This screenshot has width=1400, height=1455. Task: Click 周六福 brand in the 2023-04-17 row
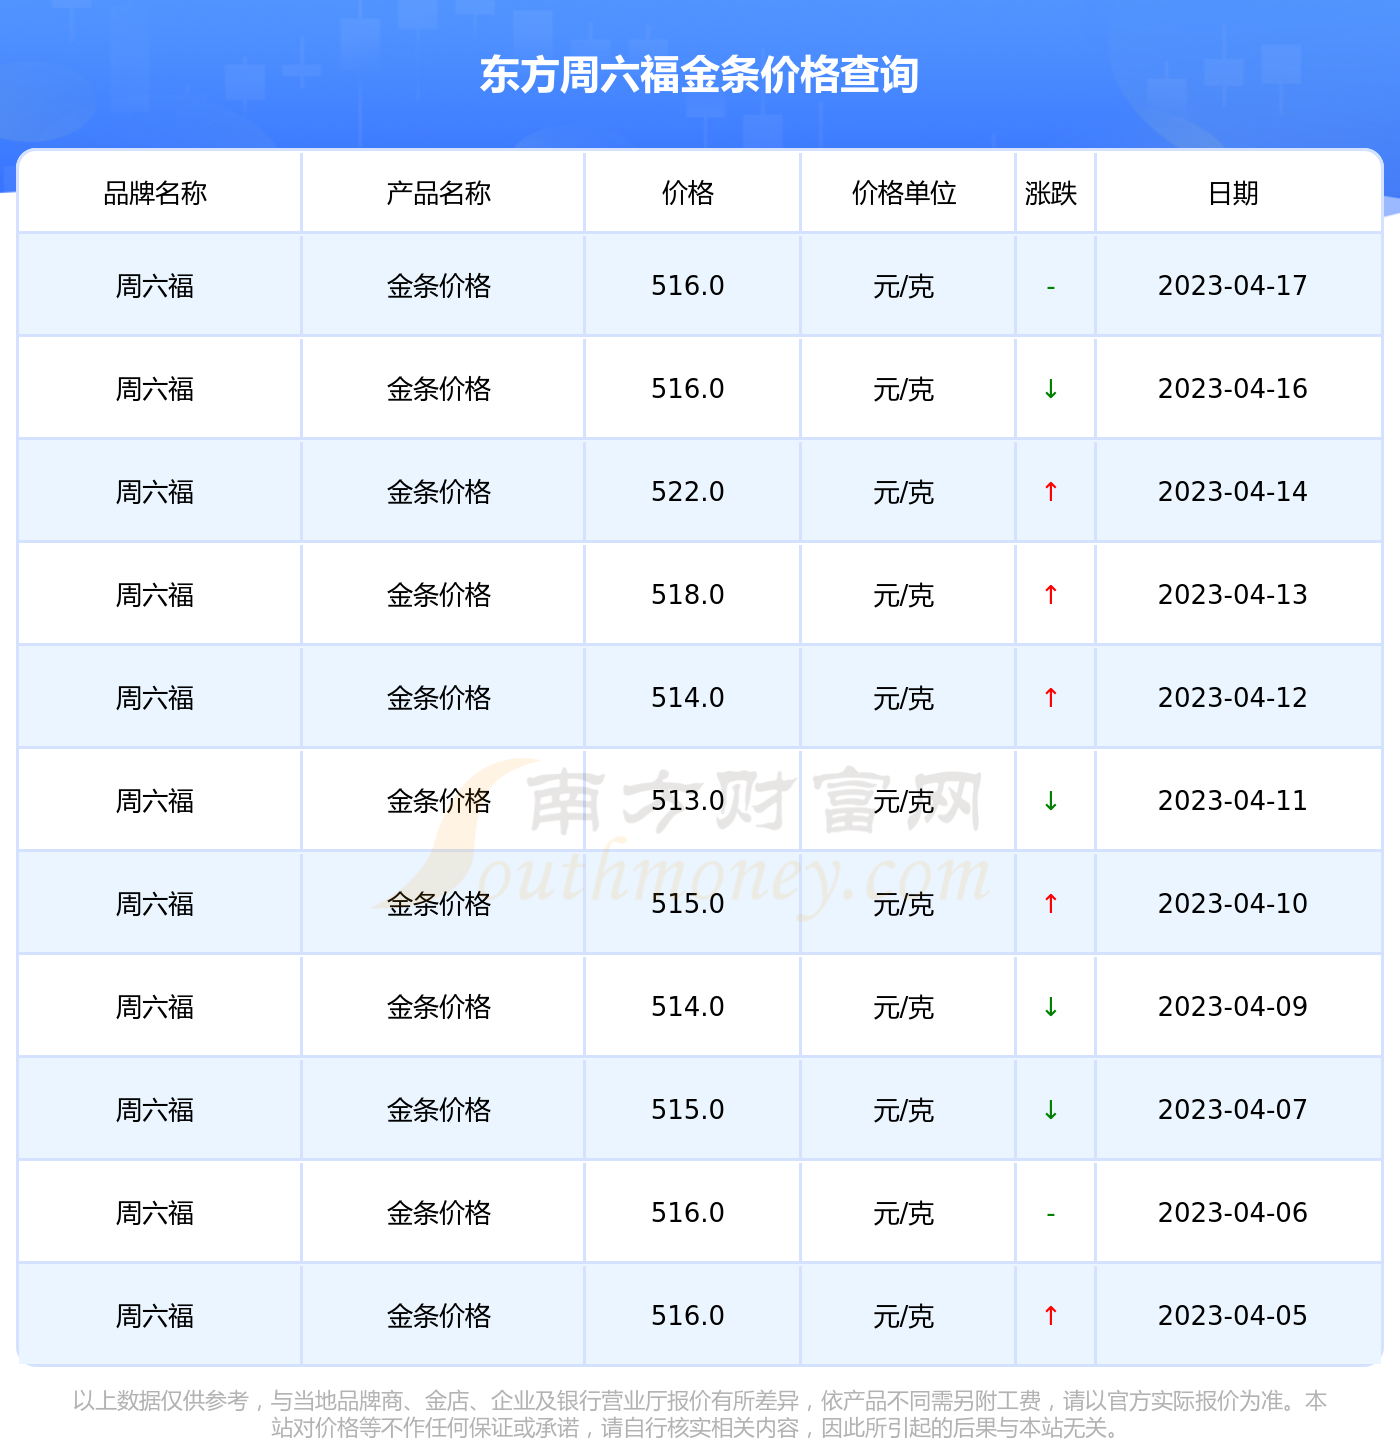(x=155, y=287)
